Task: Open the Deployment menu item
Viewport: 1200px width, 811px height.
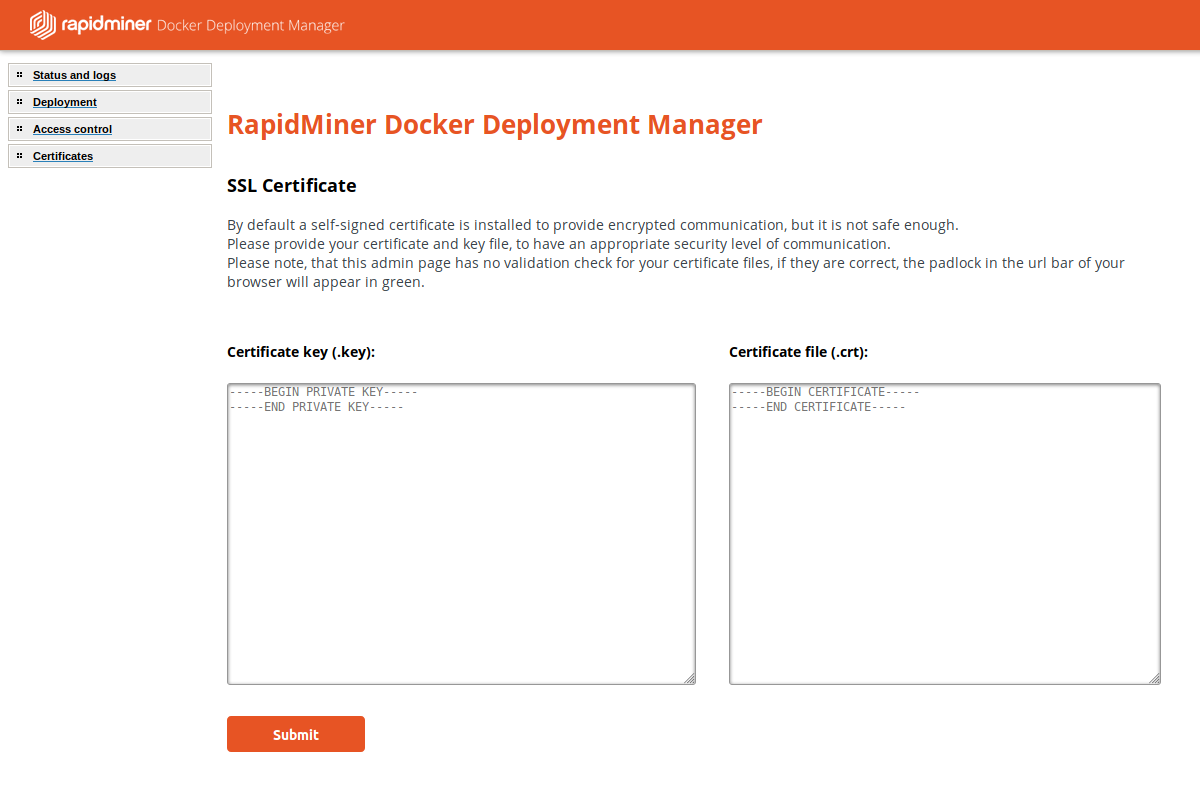Action: click(x=110, y=102)
